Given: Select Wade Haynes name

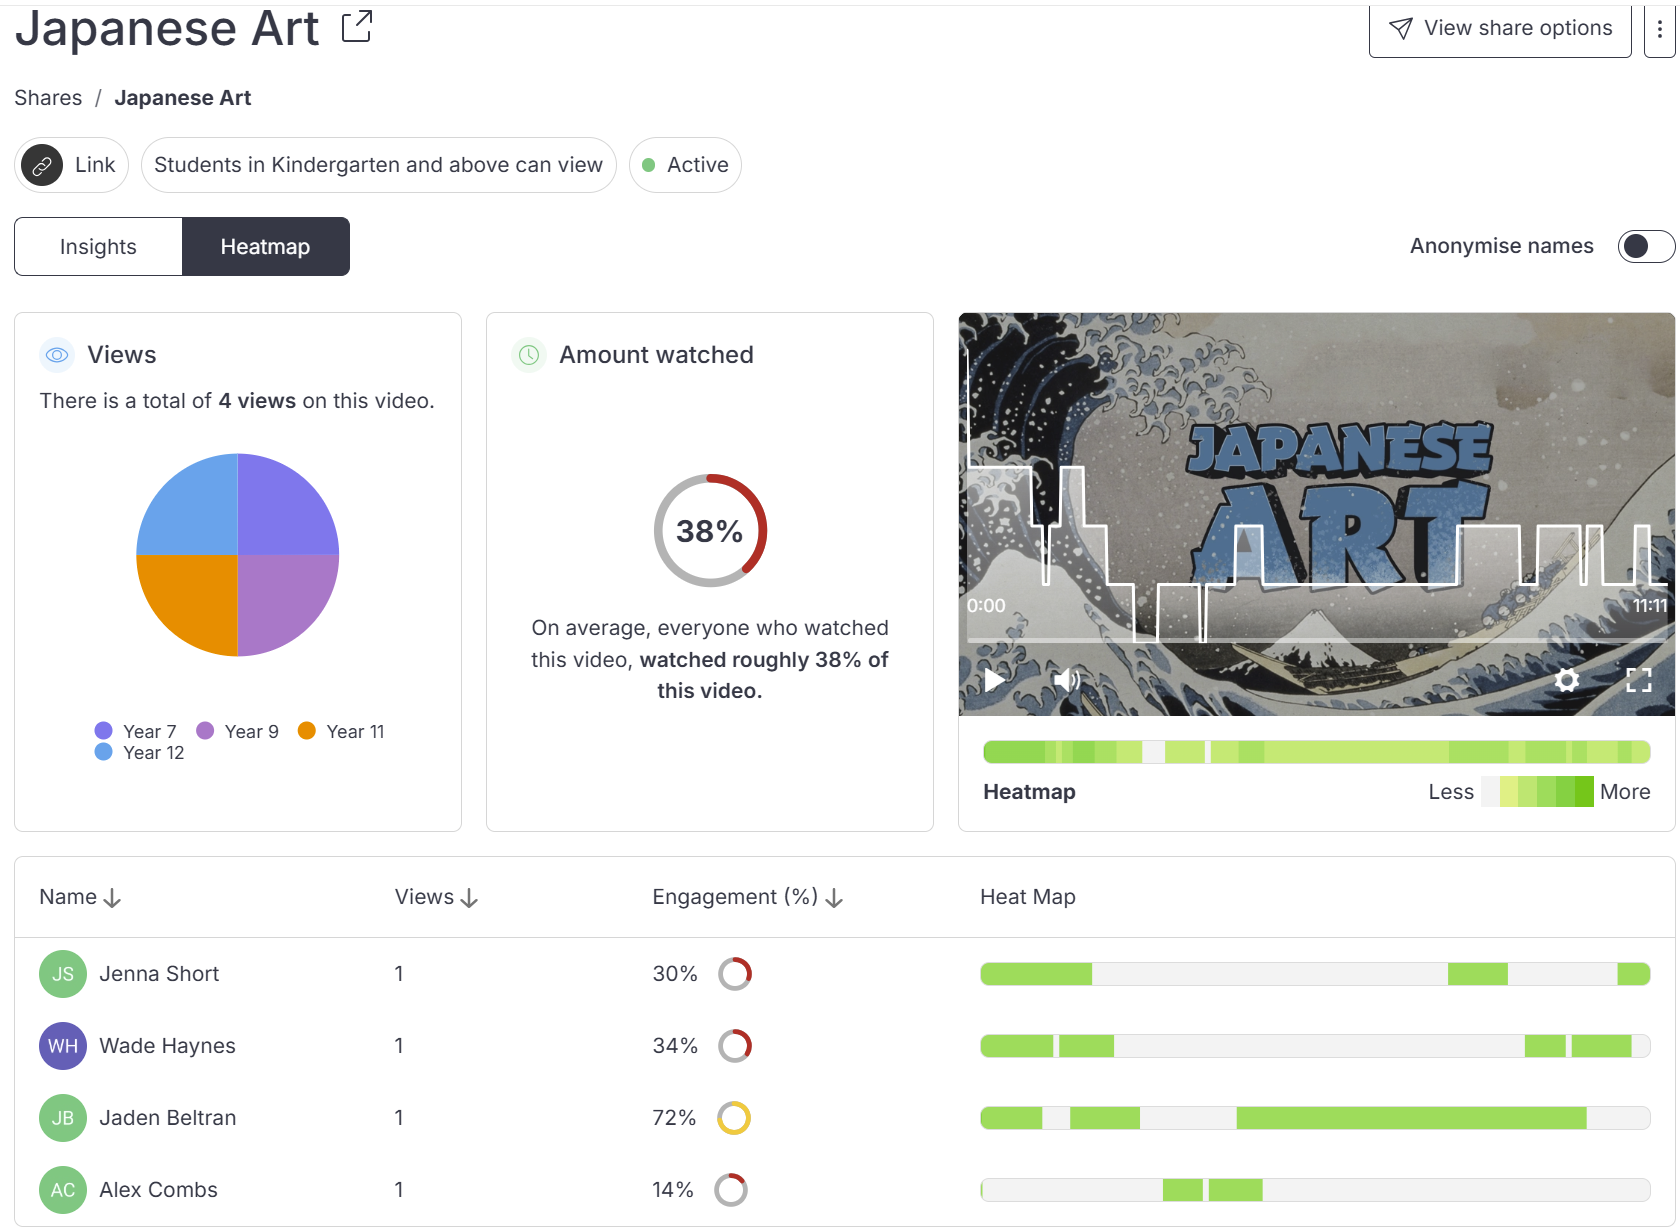Looking at the screenshot, I should tap(167, 1046).
